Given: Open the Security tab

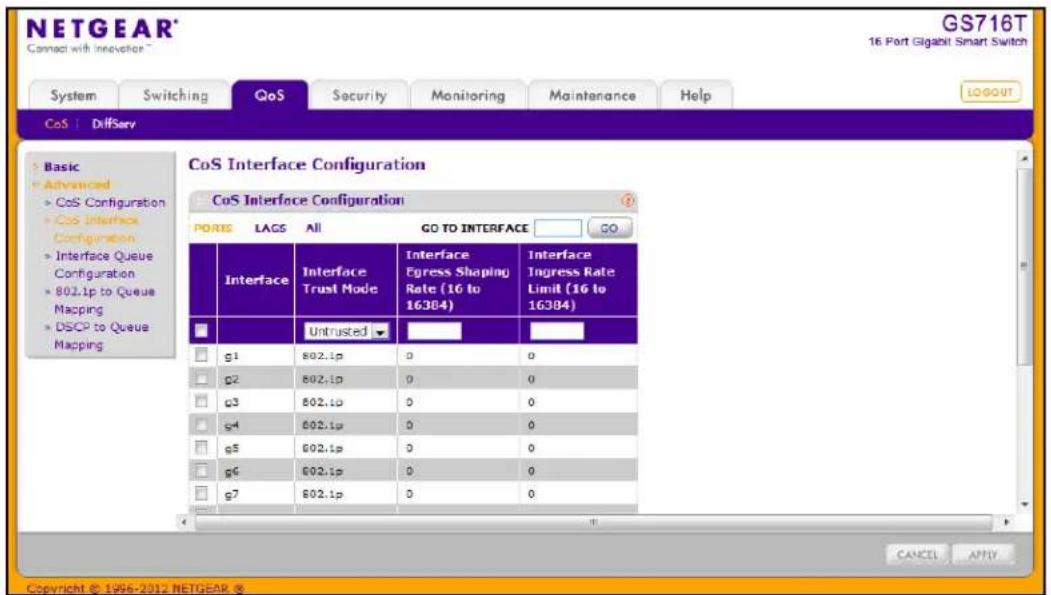Looking at the screenshot, I should 359,95.
